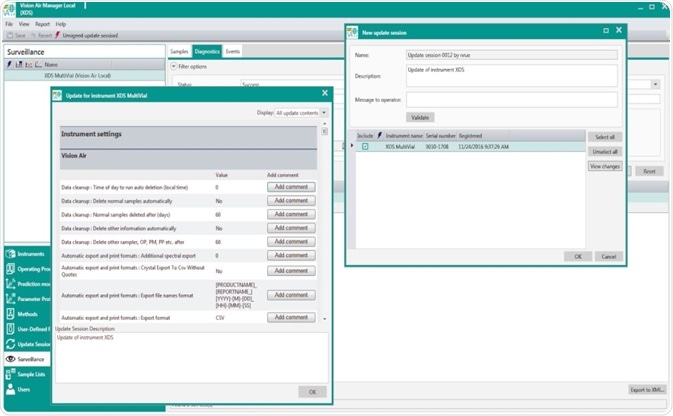
Task: Maximize the New update session dialog
Action: point(606,30)
